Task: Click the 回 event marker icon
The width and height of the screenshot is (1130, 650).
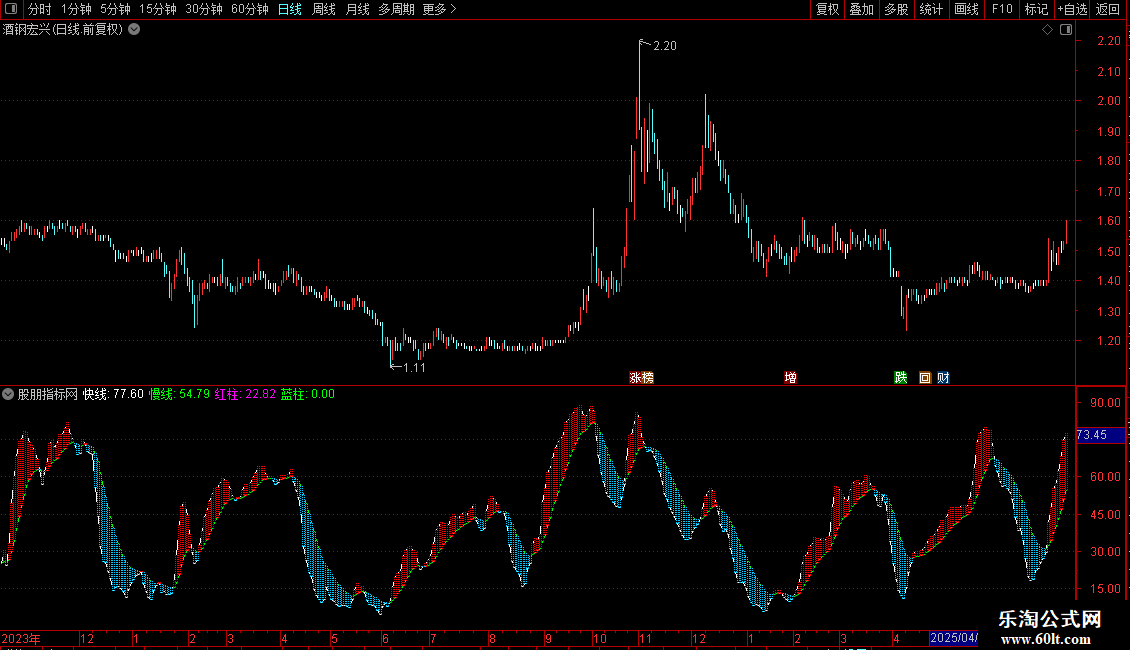Action: pos(925,378)
